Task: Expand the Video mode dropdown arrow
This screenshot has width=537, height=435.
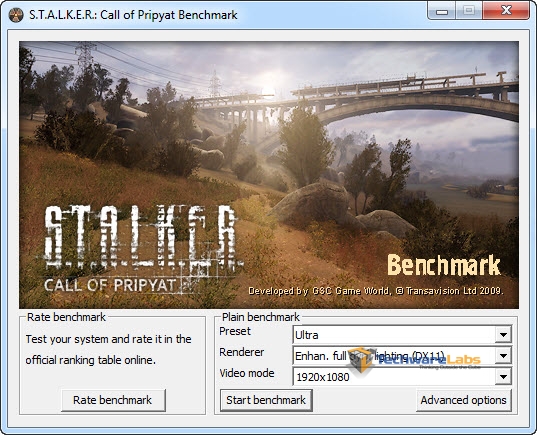Action: (x=503, y=377)
